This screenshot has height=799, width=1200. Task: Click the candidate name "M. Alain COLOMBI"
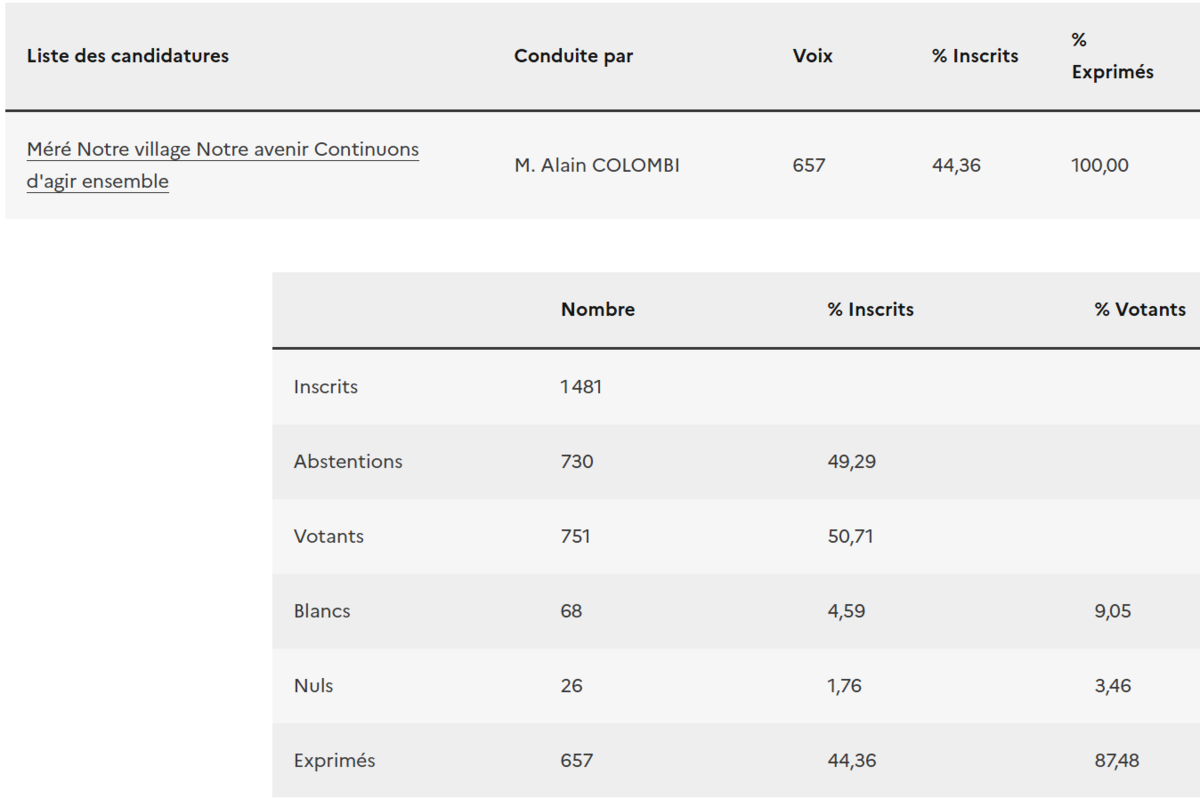tap(596, 166)
